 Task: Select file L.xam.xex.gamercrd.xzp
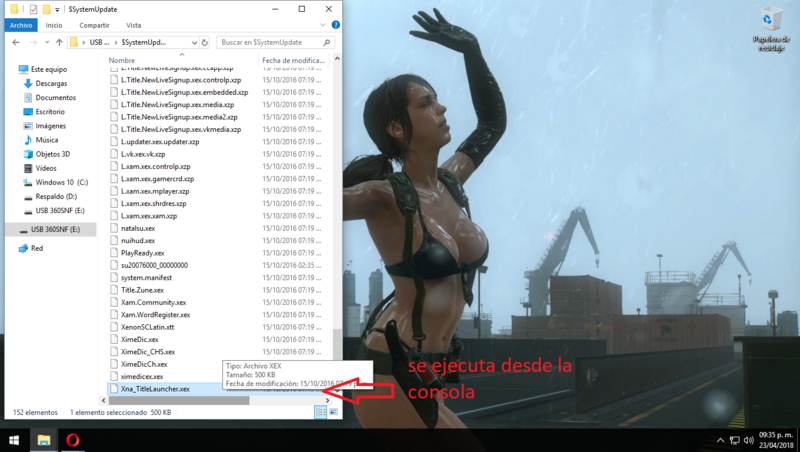pyautogui.click(x=157, y=179)
